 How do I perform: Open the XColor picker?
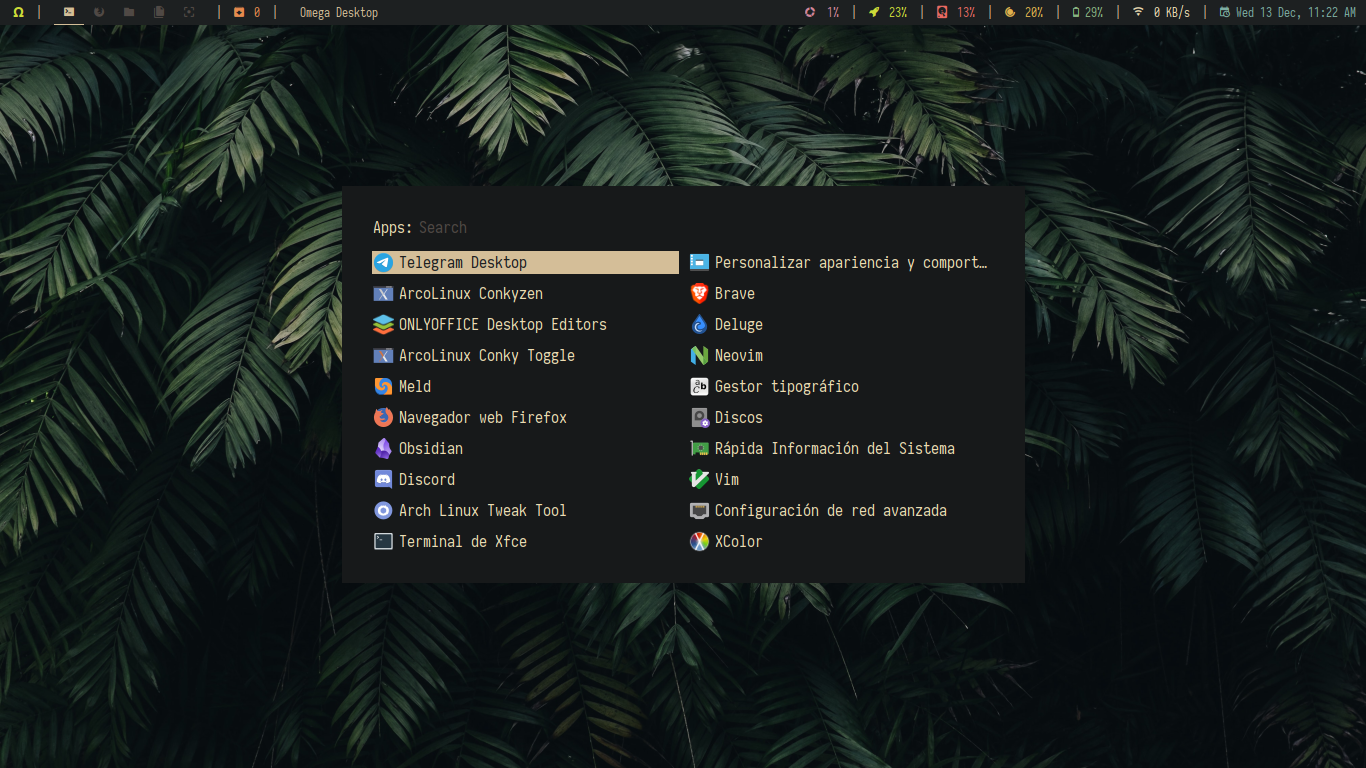[738, 541]
